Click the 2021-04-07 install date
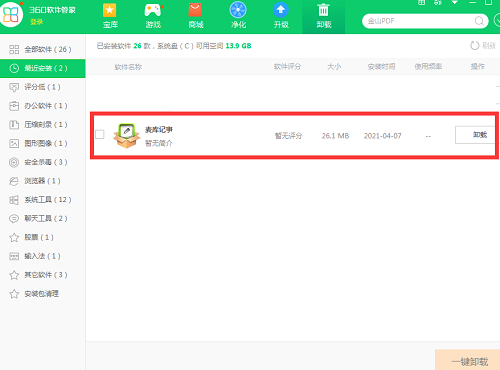The image size is (500, 370). [383, 136]
